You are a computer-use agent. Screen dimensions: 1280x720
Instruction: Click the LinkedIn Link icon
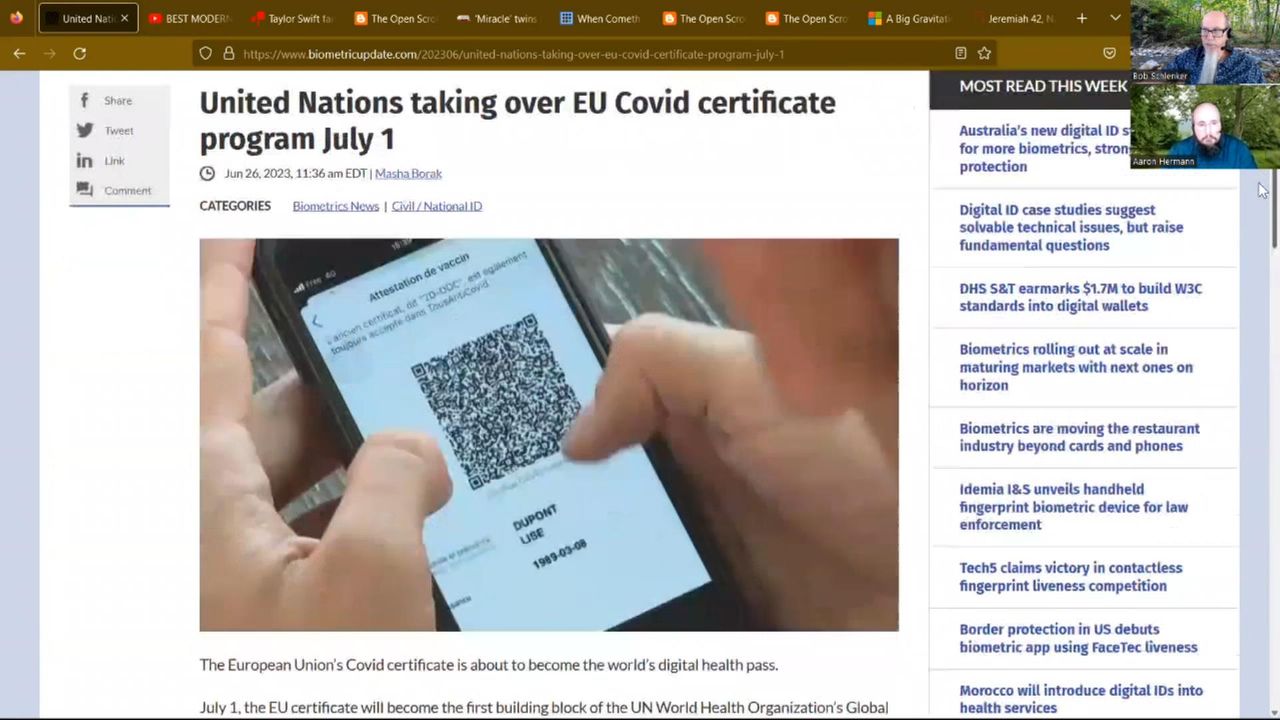(85, 160)
